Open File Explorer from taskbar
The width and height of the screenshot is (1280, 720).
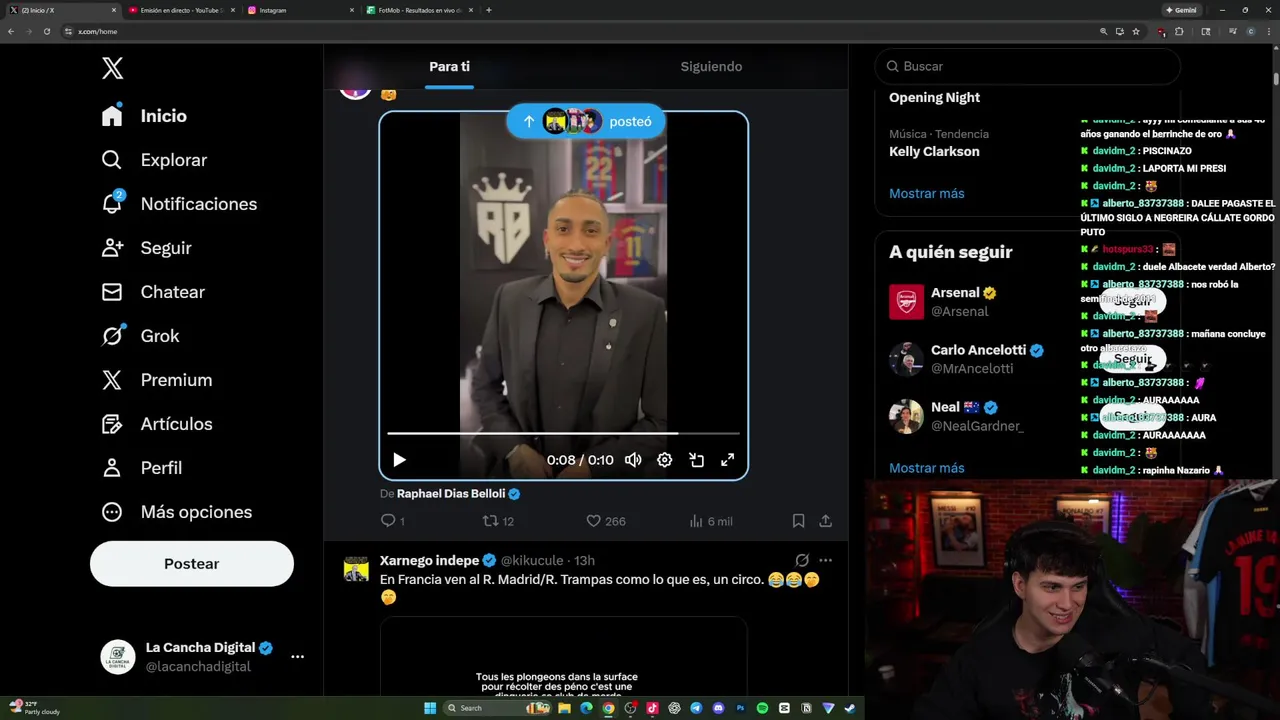tap(564, 708)
